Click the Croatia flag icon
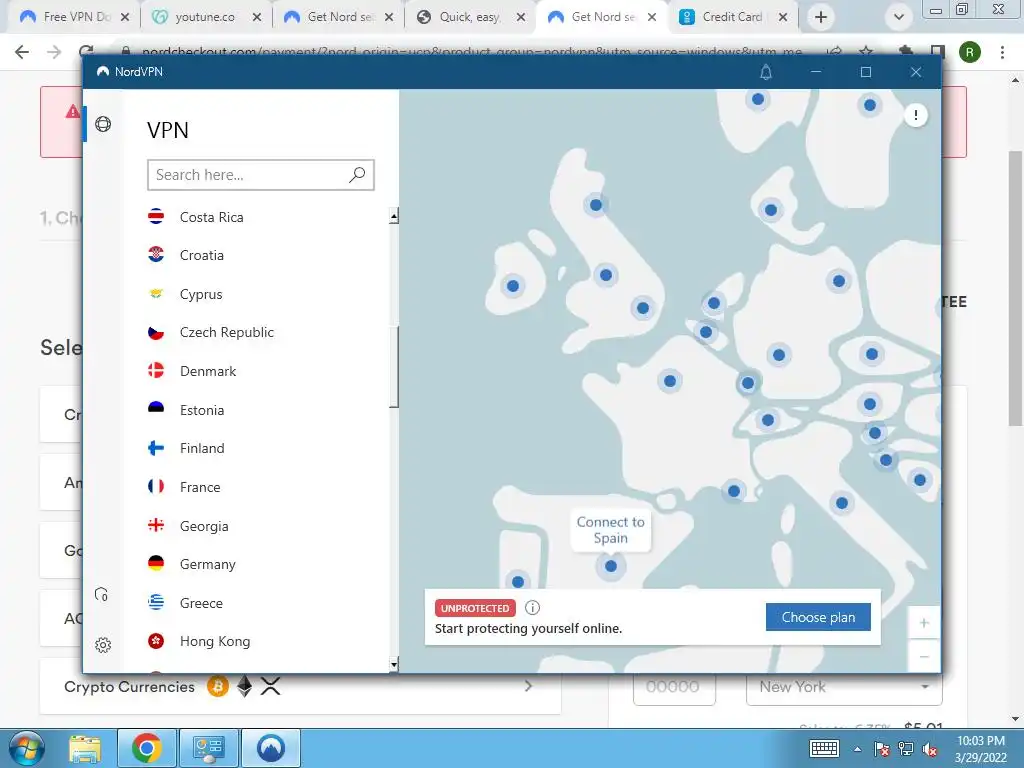Viewport: 1024px width, 768px height. [156, 255]
